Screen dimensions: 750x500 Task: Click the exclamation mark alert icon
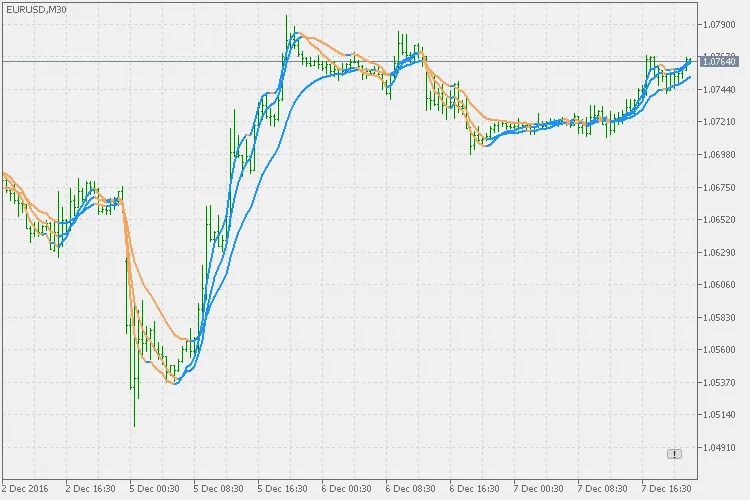point(674,453)
